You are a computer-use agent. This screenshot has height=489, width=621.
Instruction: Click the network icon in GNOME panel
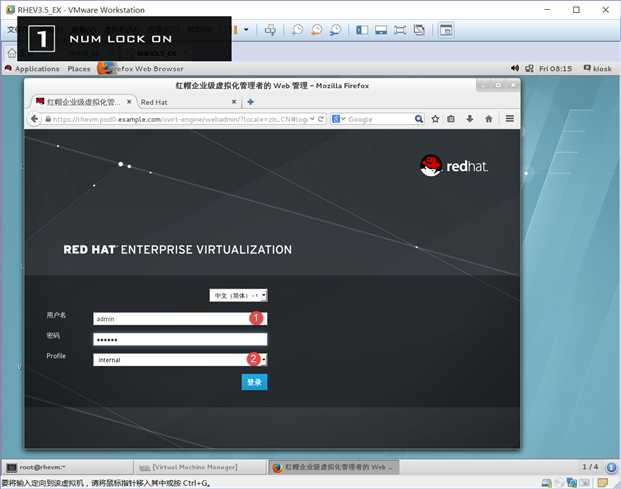pyautogui.click(x=529, y=68)
